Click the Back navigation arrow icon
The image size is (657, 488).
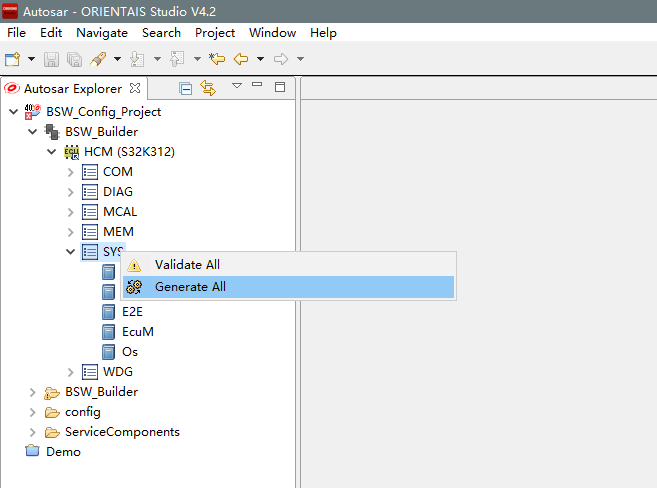(241, 60)
